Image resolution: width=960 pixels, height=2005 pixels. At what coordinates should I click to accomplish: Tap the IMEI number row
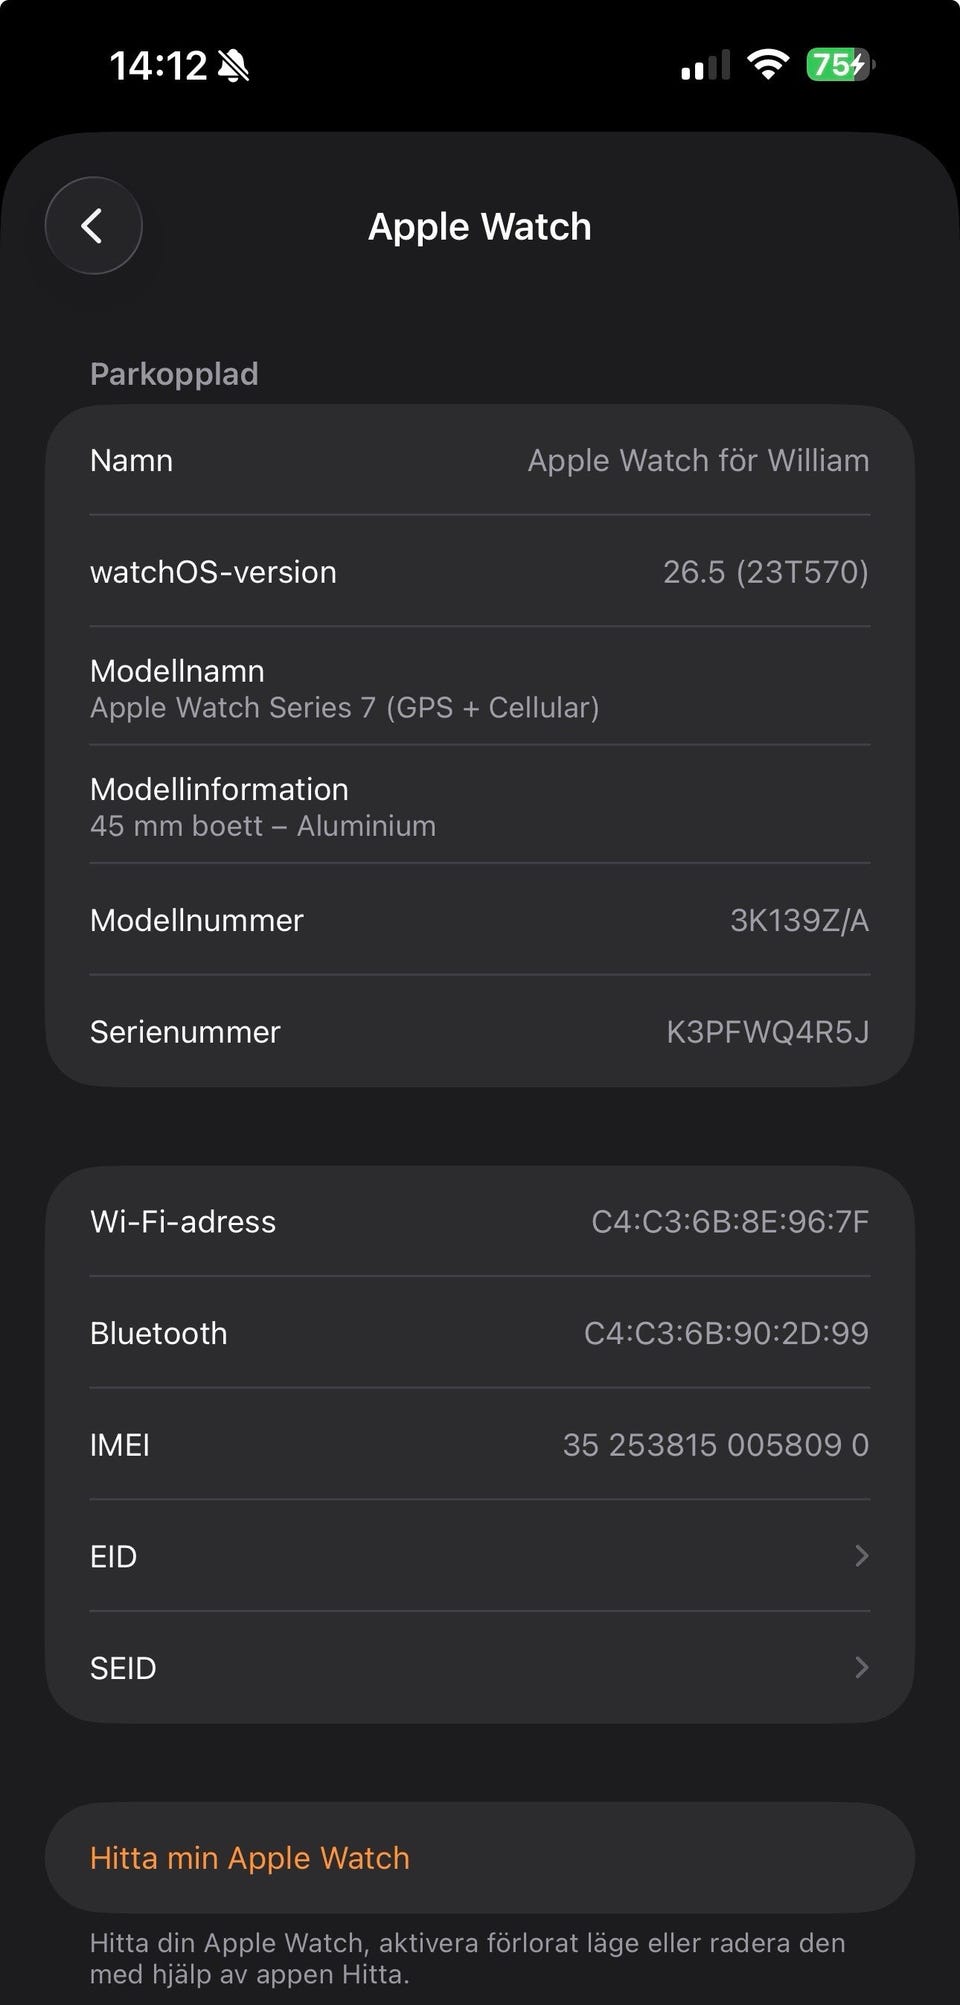click(x=480, y=1444)
